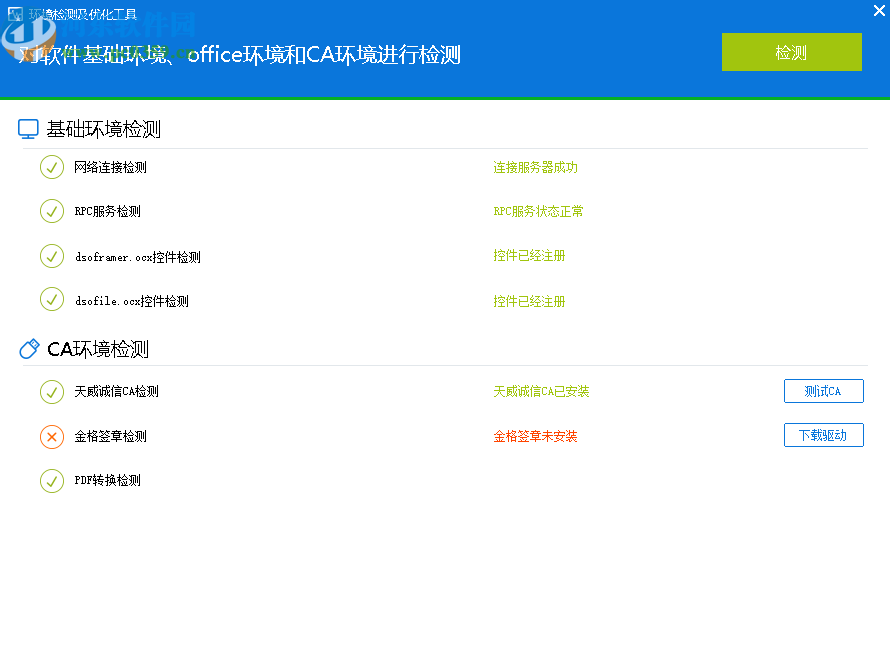The height and width of the screenshot is (645, 890).
Task: Click the USB key icon of CA环境检测 section
Action: coord(28,348)
